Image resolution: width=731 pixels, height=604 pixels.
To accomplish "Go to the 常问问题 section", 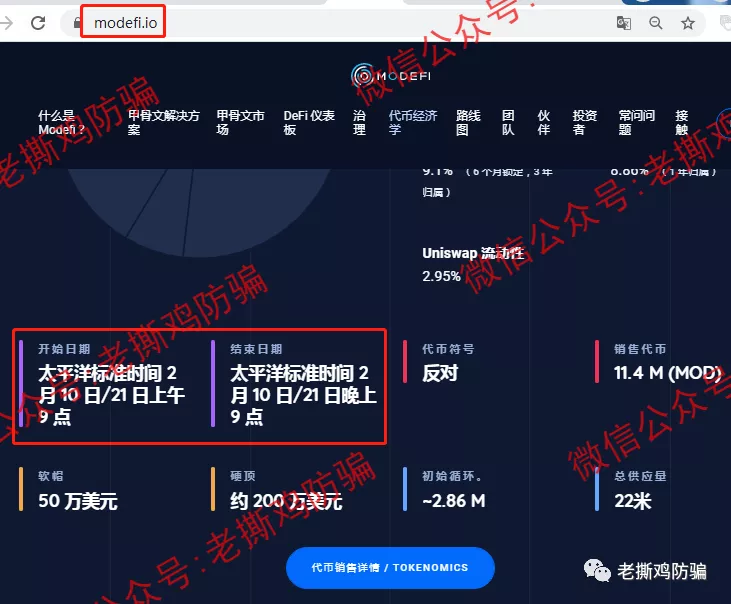I will point(637,122).
